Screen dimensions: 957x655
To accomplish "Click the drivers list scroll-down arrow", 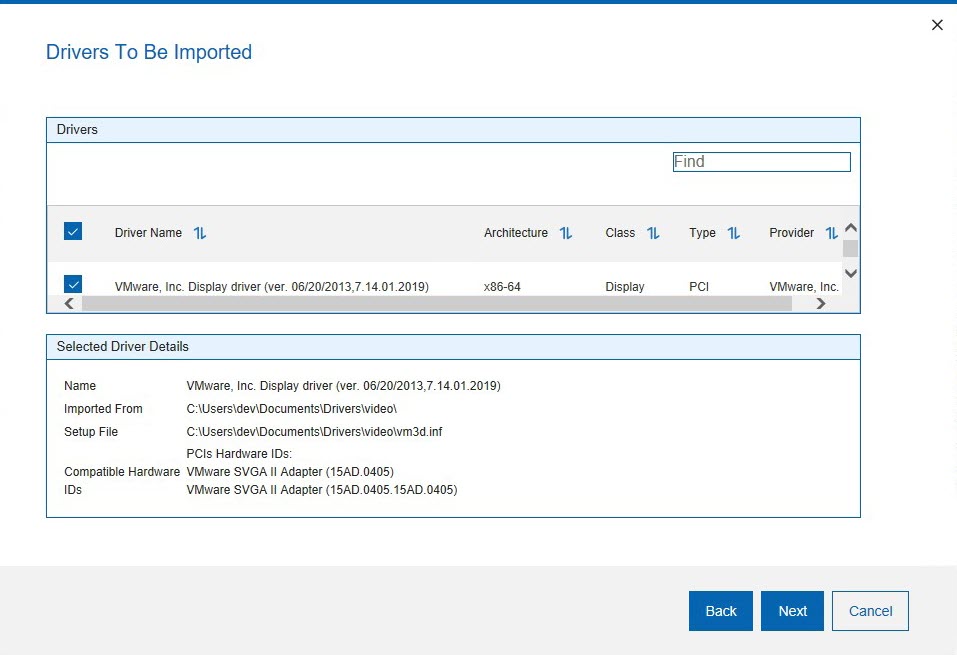I will (x=851, y=273).
